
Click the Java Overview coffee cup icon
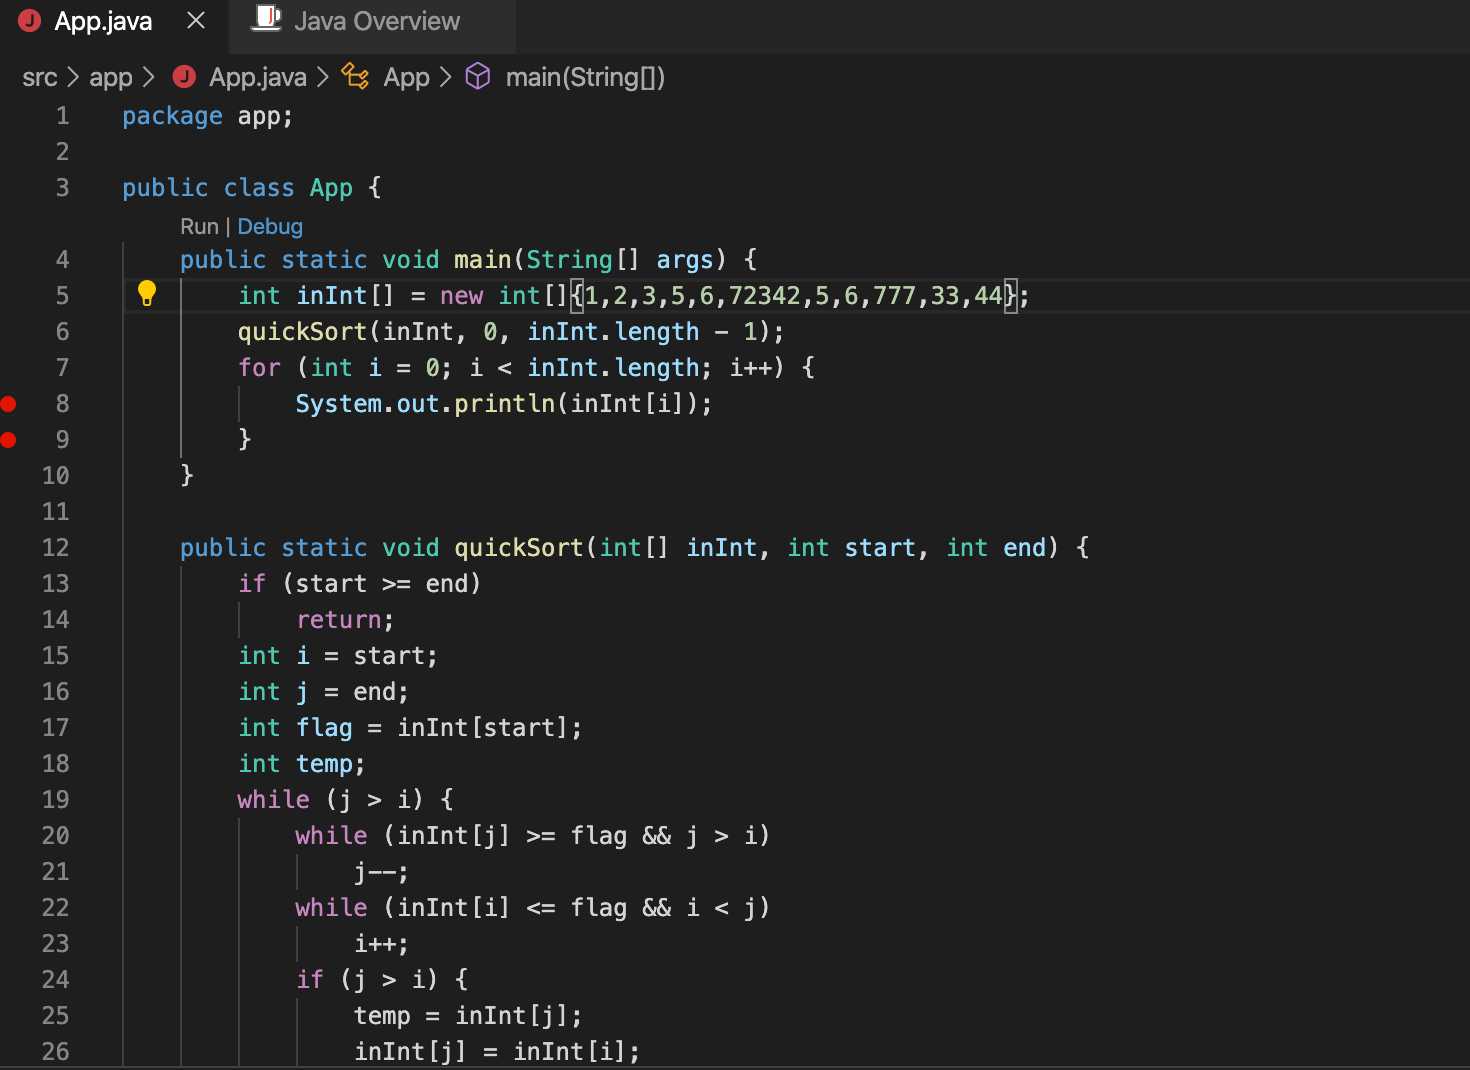pos(266,19)
